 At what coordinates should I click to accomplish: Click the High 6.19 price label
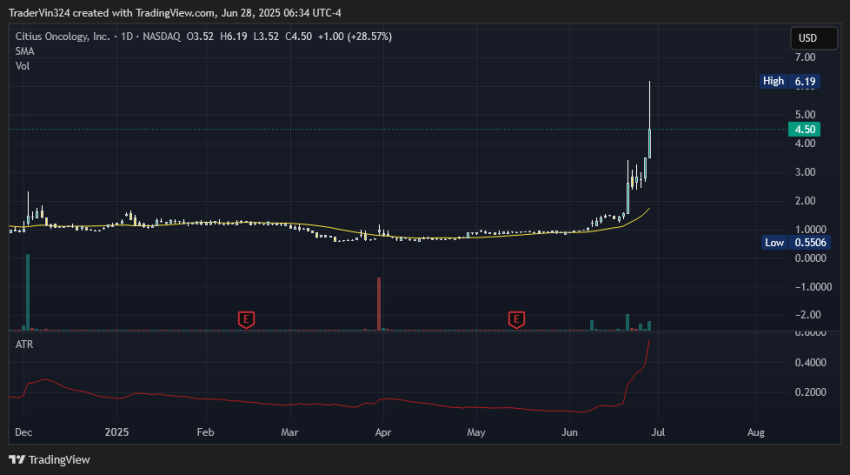(x=789, y=81)
